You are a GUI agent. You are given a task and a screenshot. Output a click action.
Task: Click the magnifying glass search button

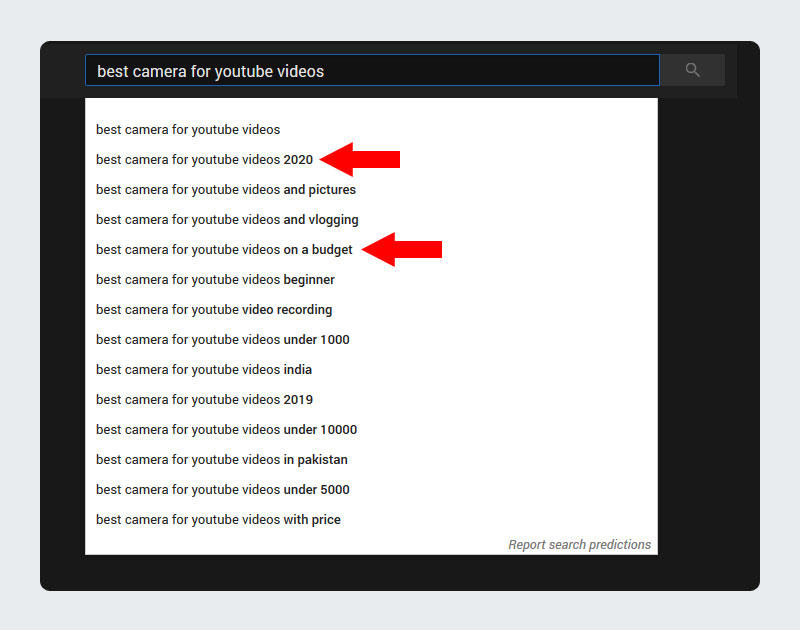pos(692,70)
